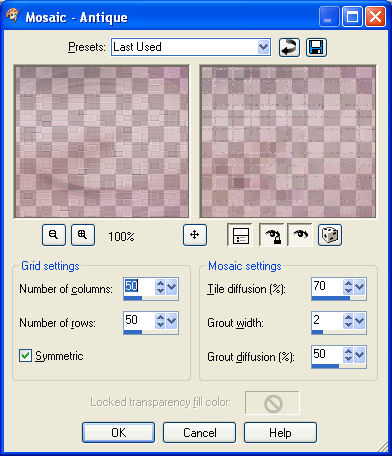Open the Presets dropdown list
Screen dimensions: 392x456
[264, 47]
